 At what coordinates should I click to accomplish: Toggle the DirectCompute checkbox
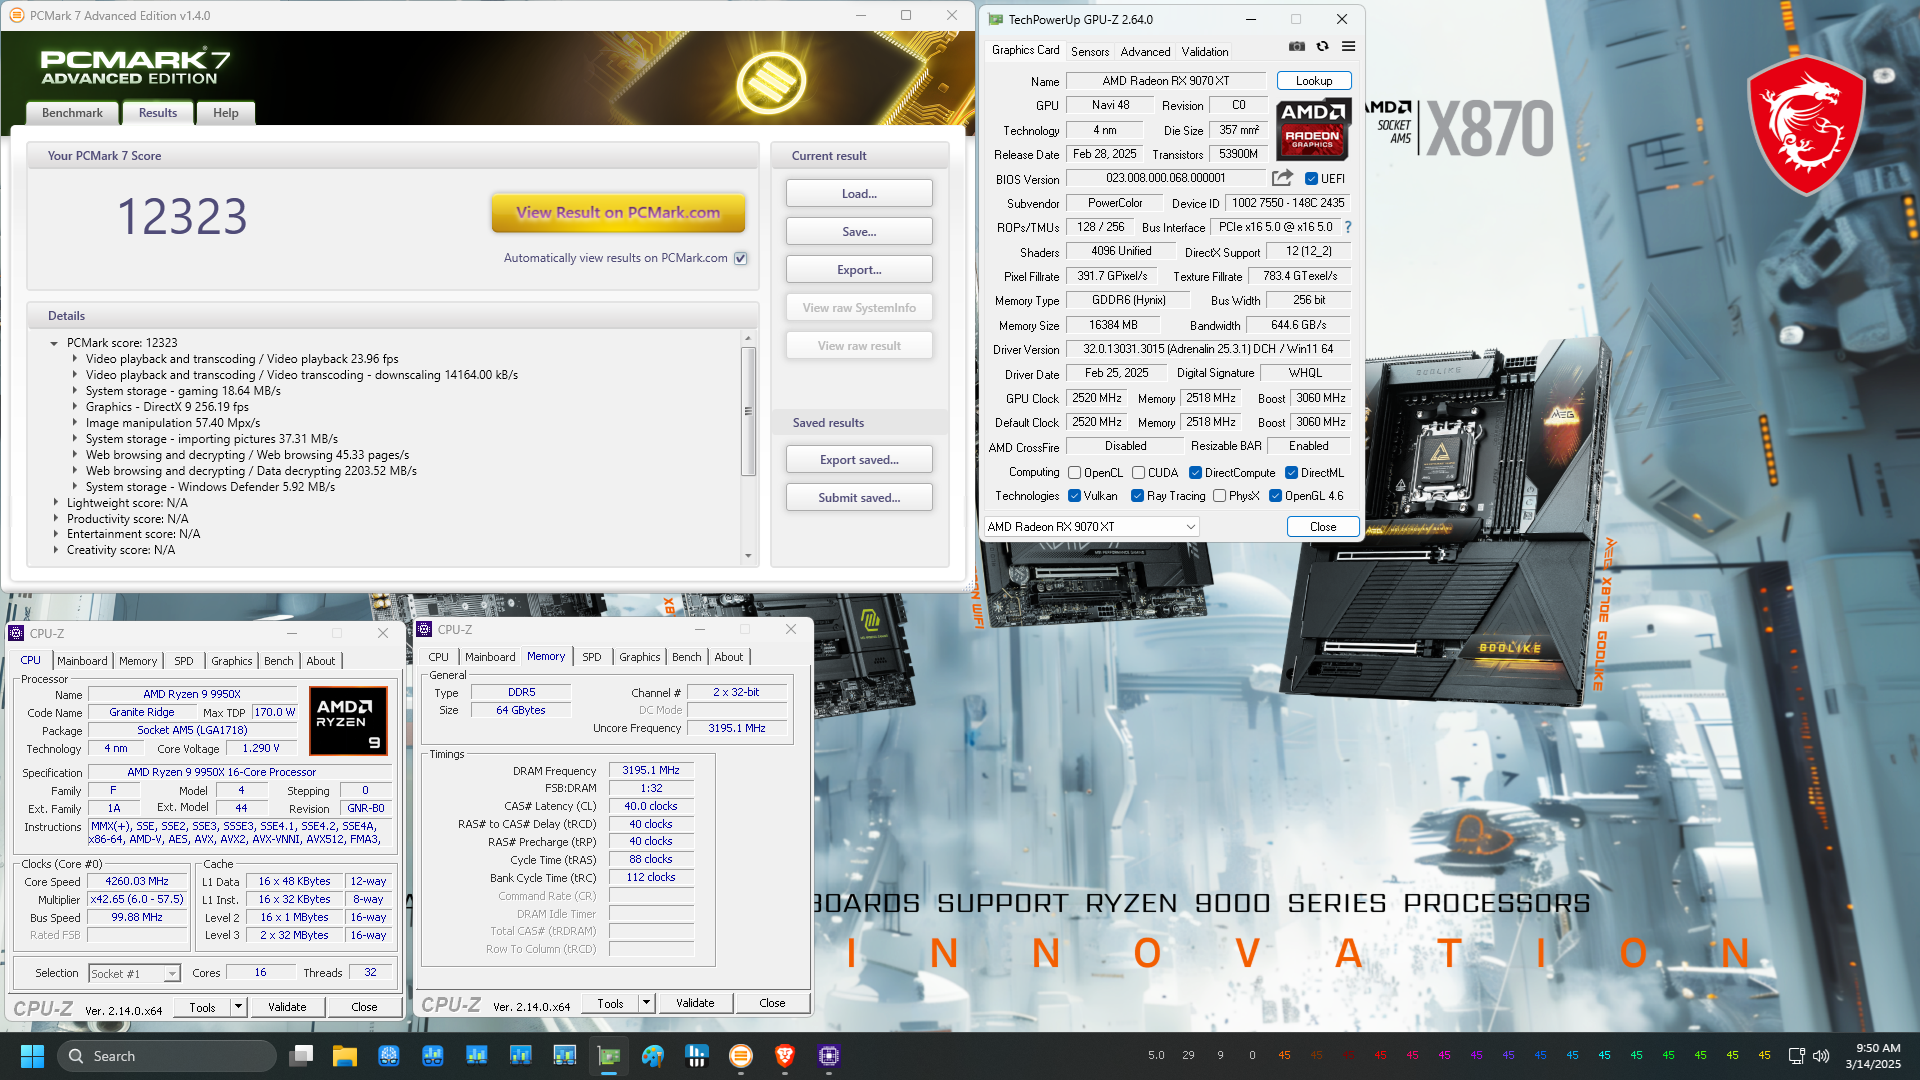pos(1195,473)
